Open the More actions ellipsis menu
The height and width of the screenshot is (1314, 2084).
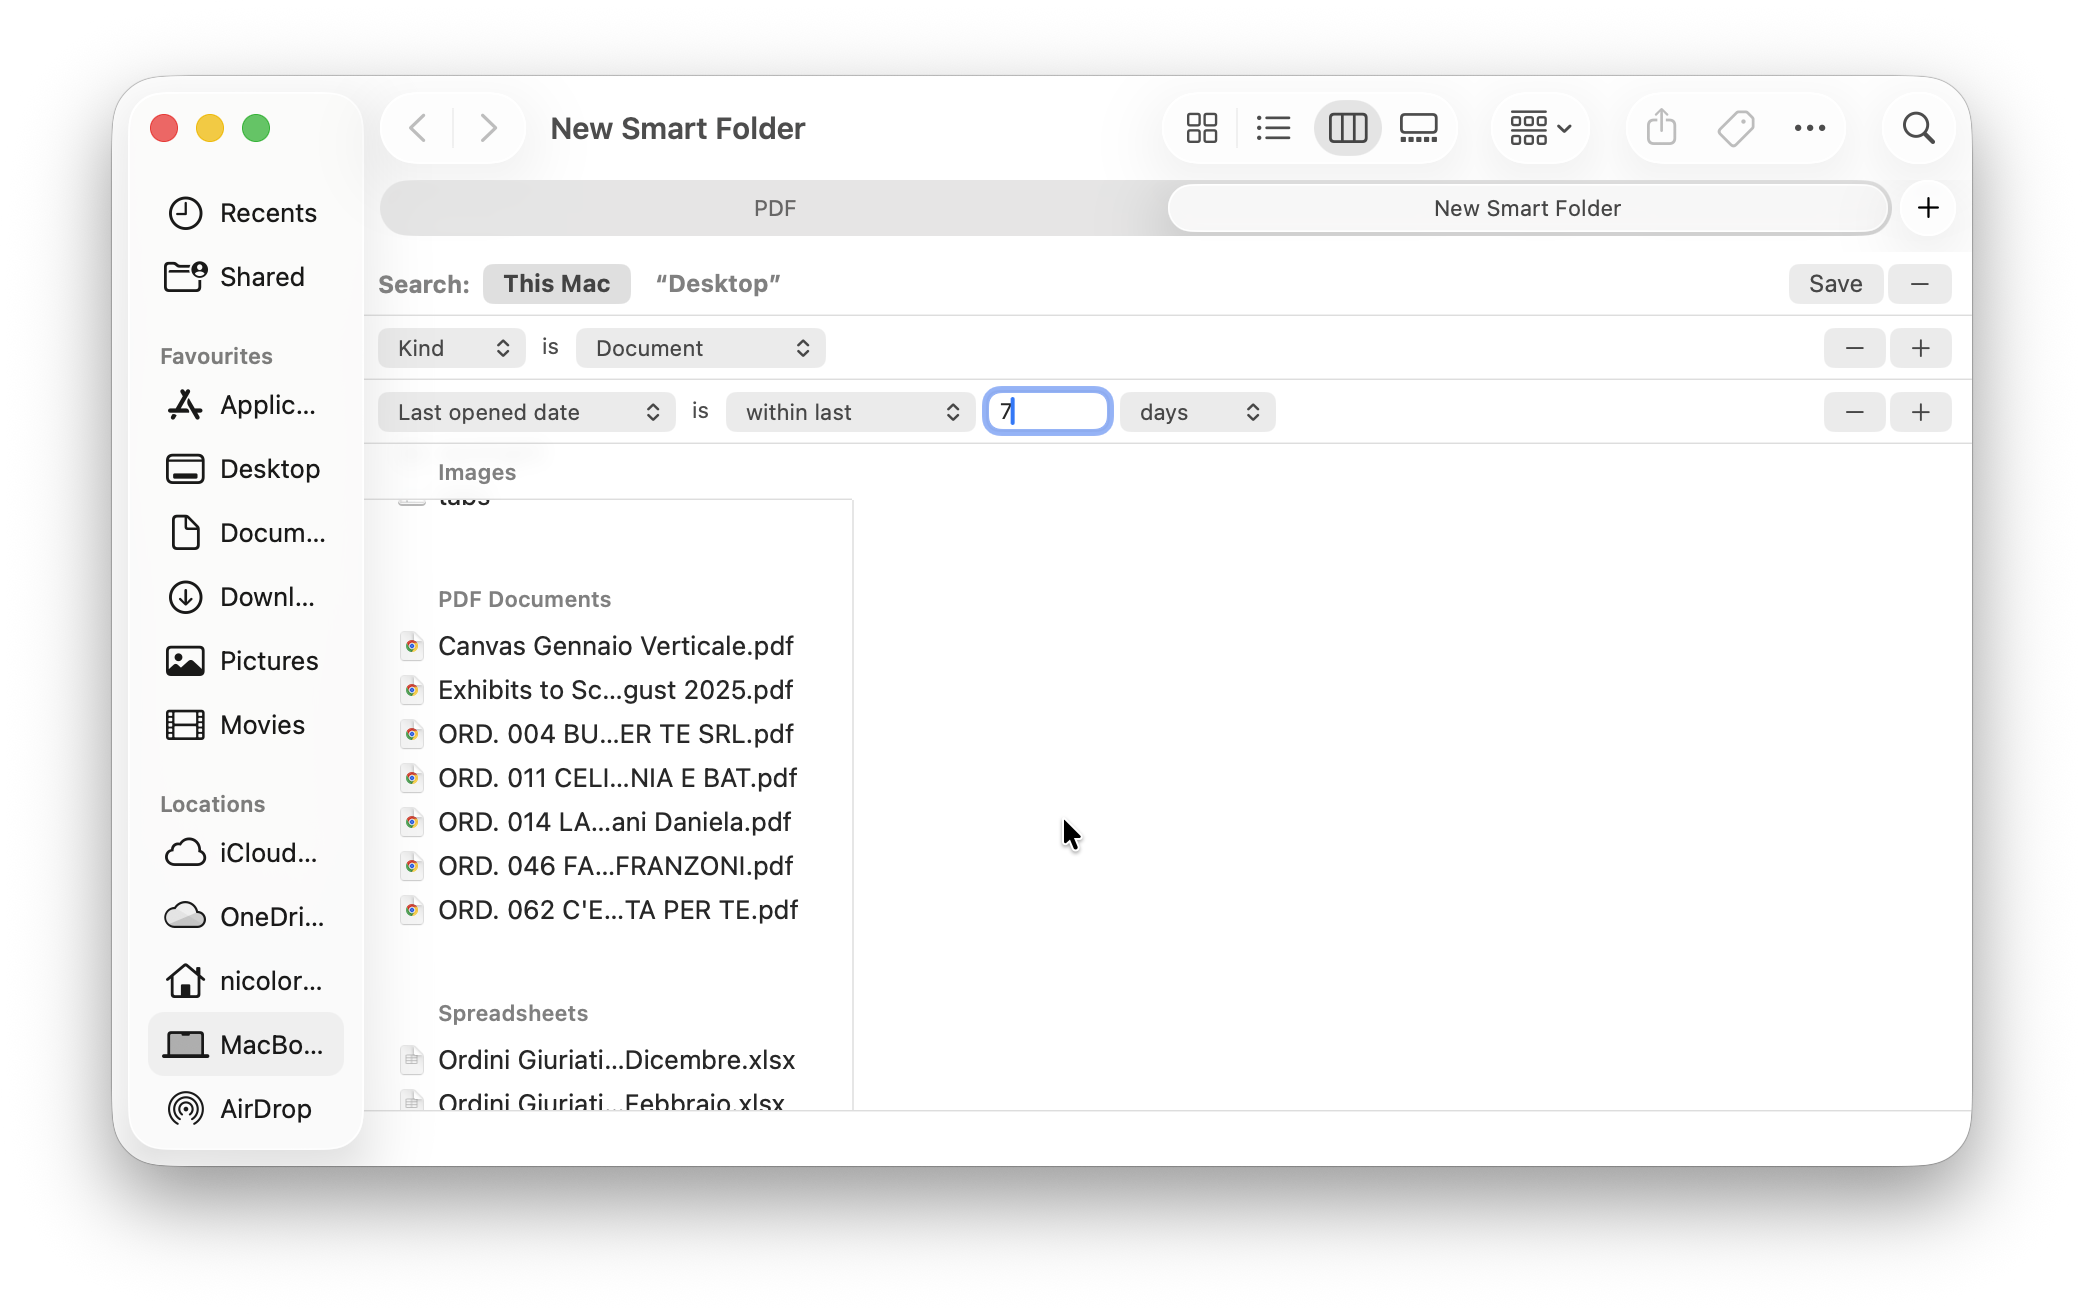click(x=1810, y=128)
